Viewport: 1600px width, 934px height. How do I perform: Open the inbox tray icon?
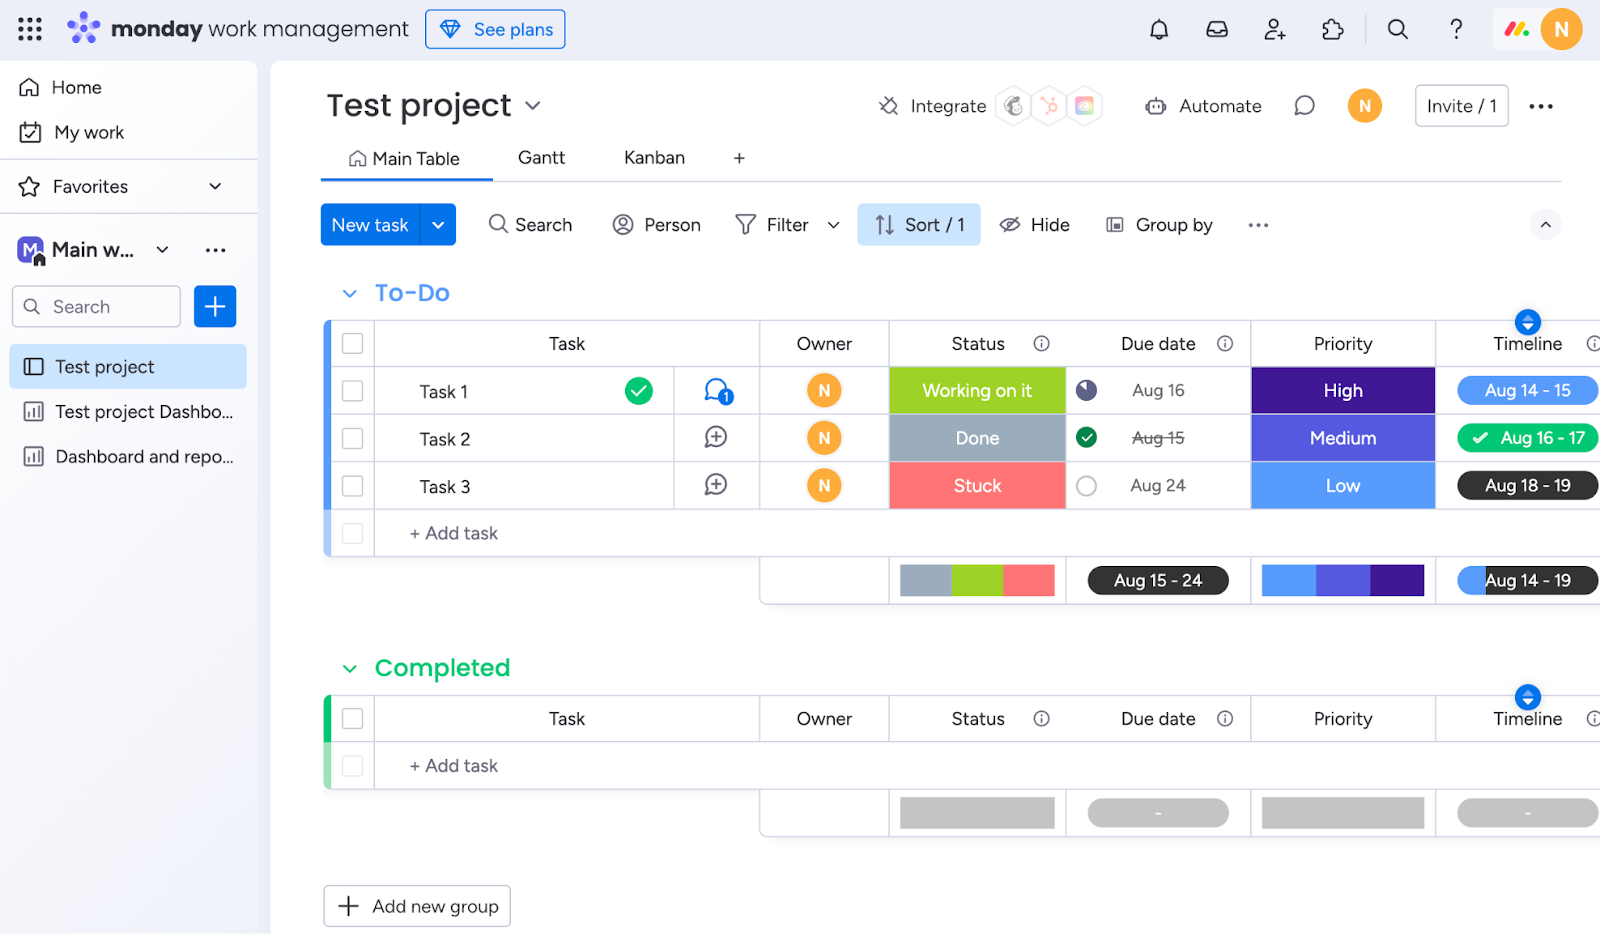click(1217, 29)
